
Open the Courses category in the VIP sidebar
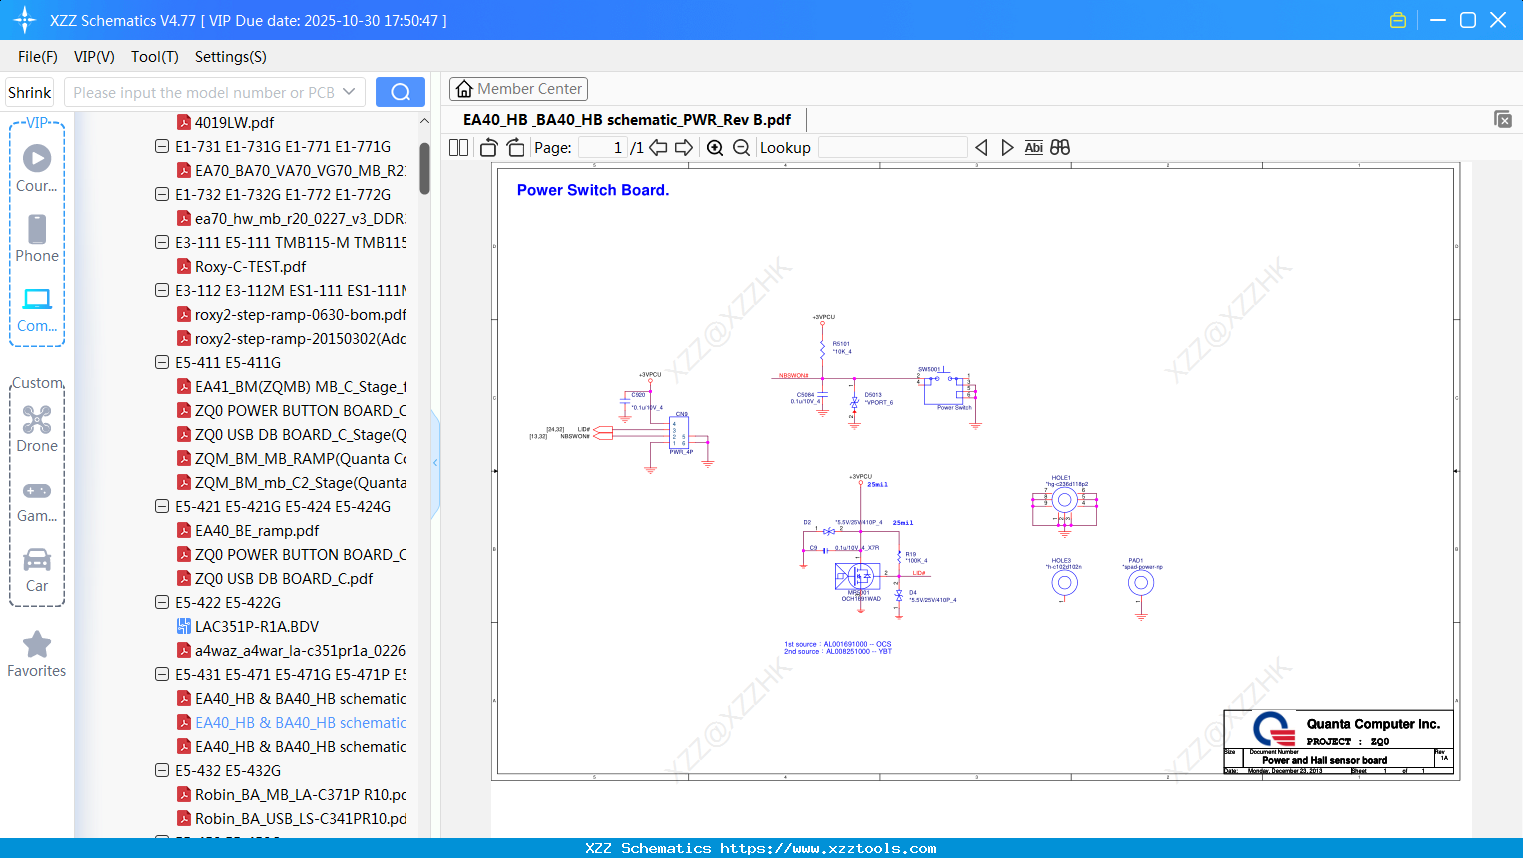click(x=37, y=169)
